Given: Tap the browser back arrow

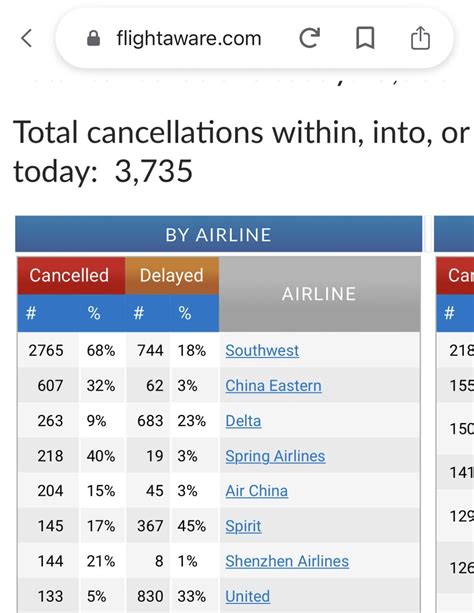Looking at the screenshot, I should click(26, 38).
